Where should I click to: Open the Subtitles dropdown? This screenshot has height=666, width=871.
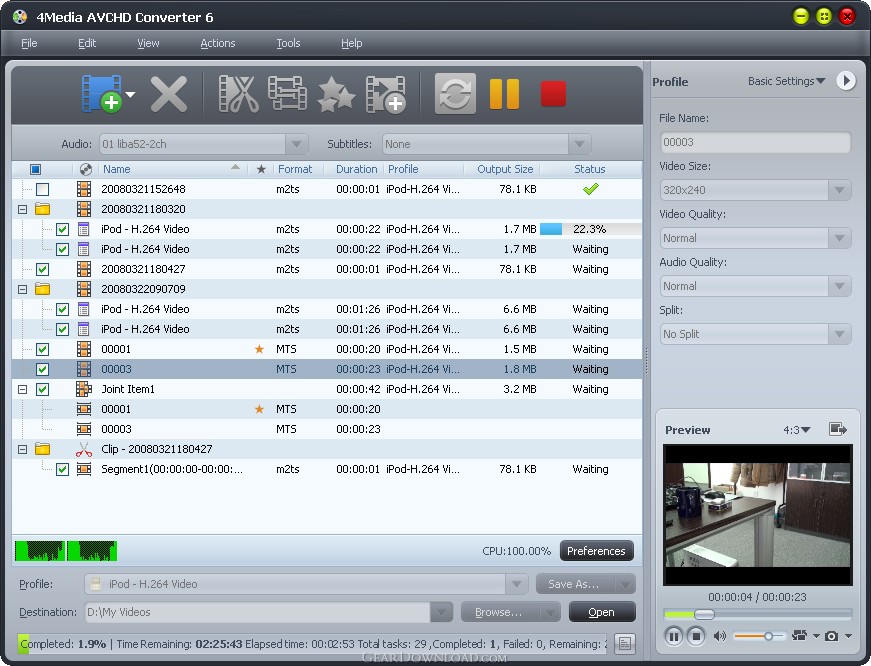pos(579,144)
